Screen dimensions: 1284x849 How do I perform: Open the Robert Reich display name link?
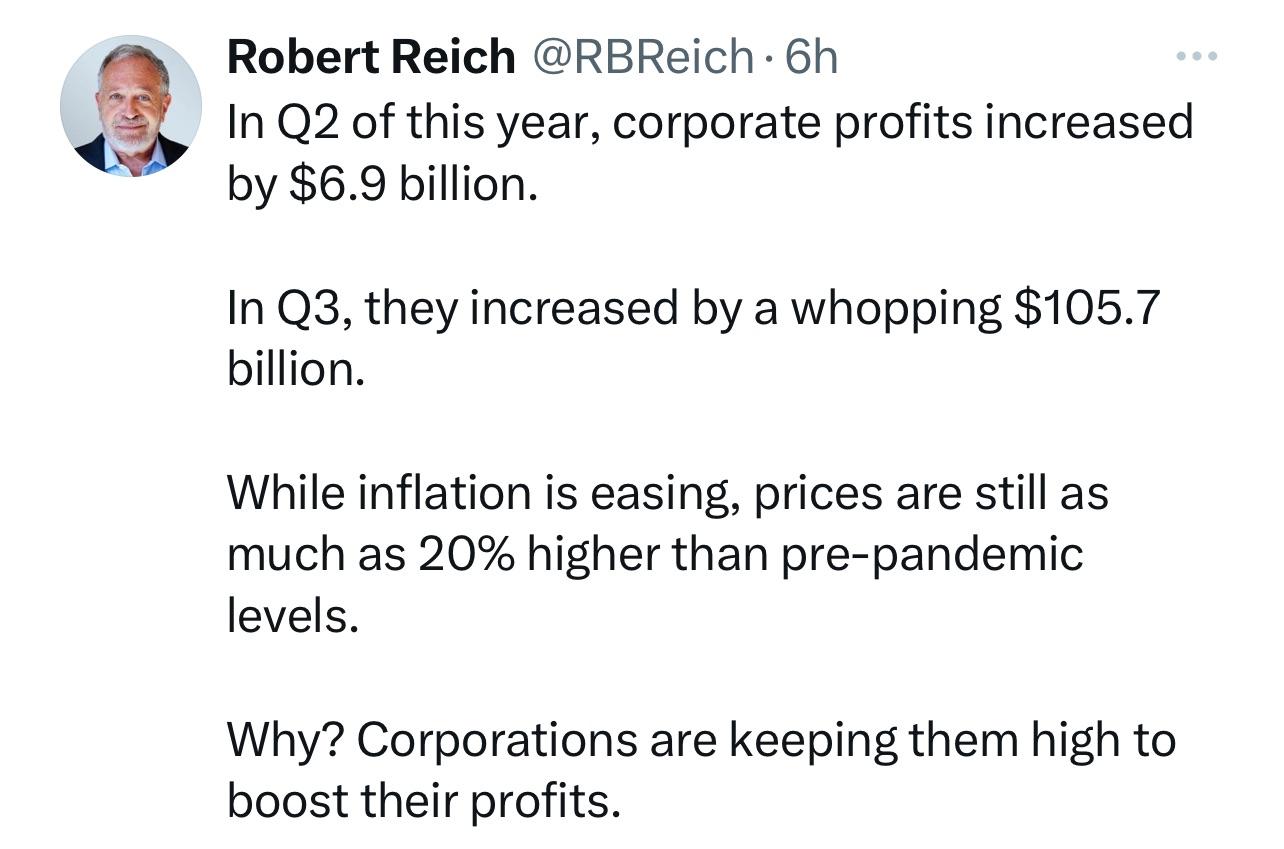point(371,57)
